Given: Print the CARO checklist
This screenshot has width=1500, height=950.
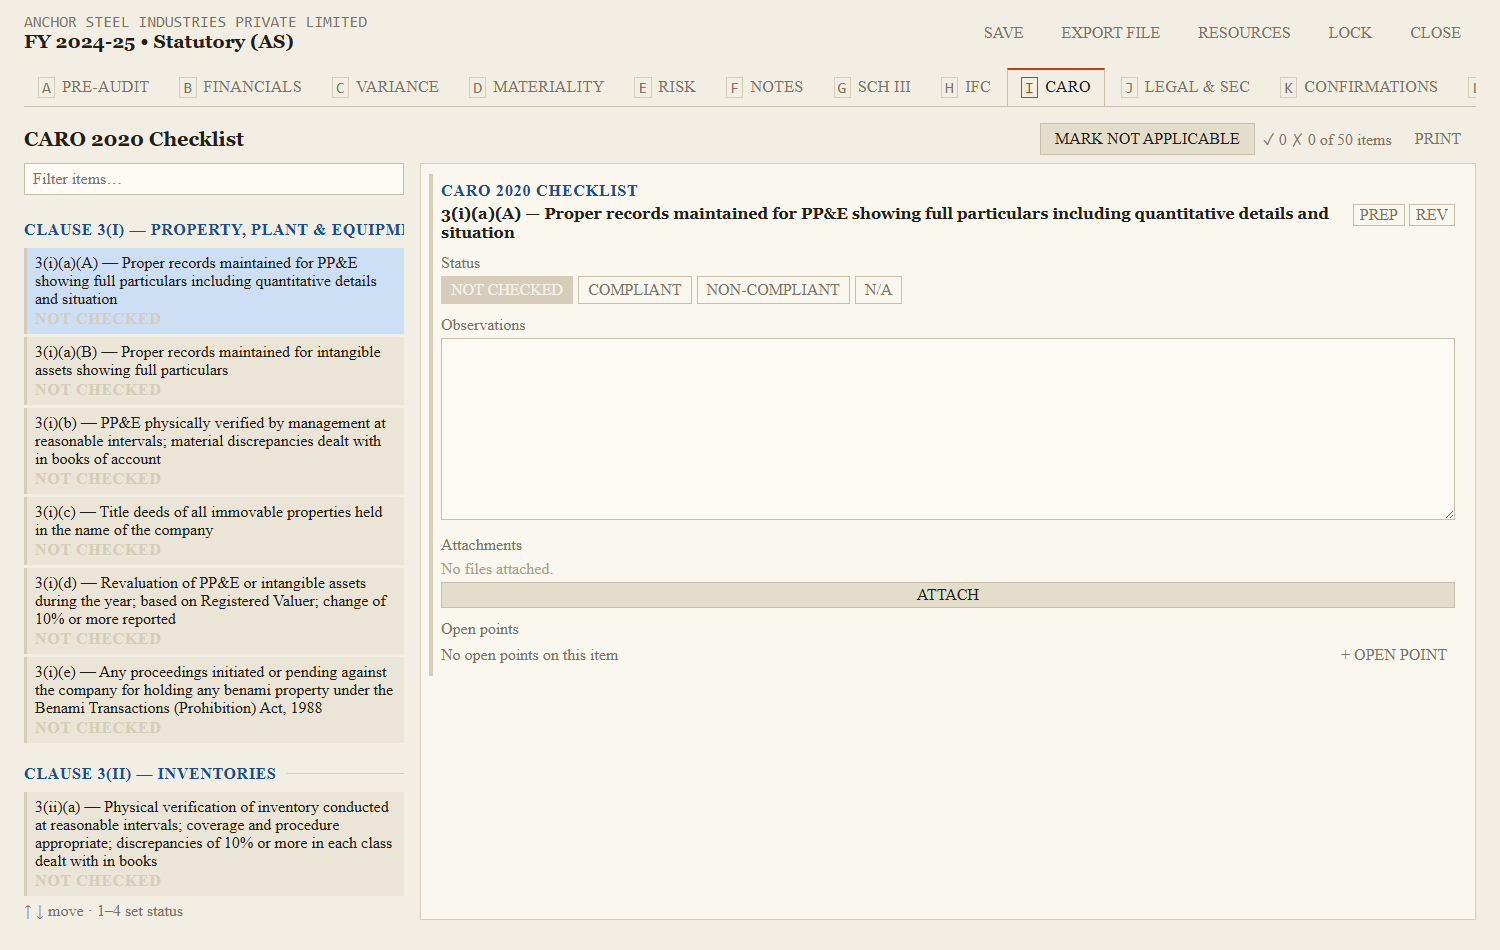Looking at the screenshot, I should pos(1437,139).
